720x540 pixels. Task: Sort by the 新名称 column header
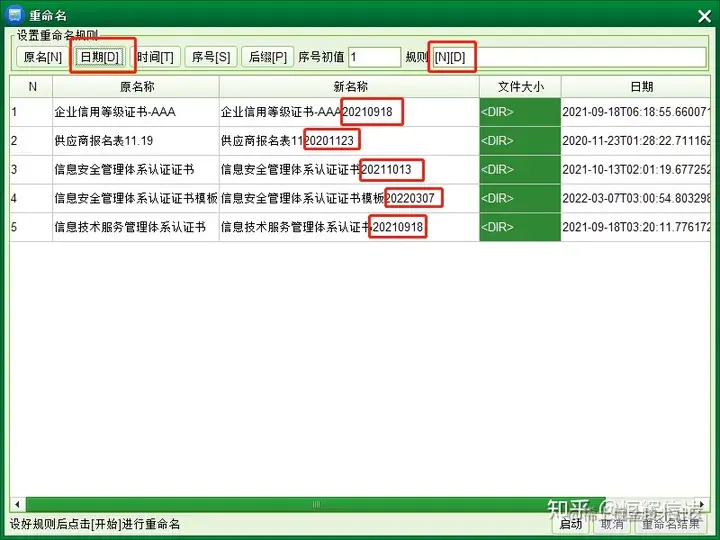350,87
